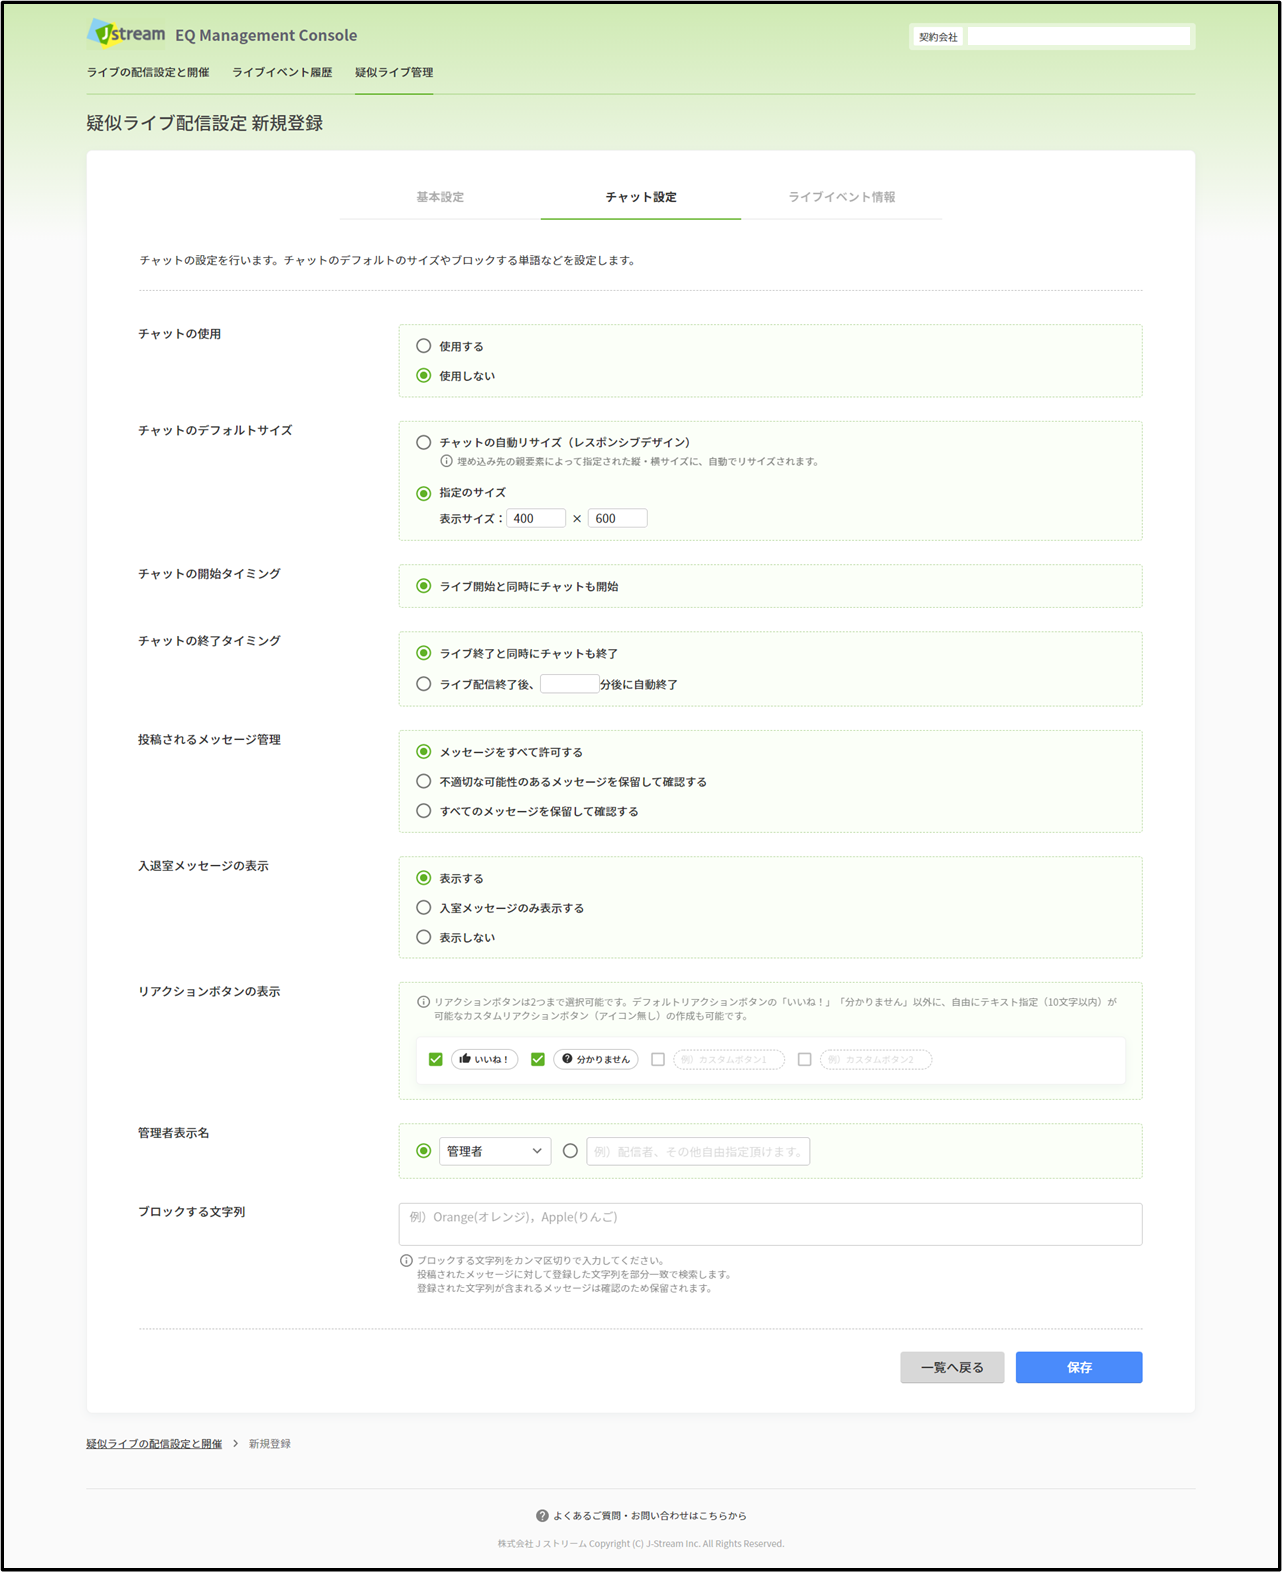Select 表示する for enter/exit messages
The width and height of the screenshot is (1282, 1572).
tap(424, 878)
